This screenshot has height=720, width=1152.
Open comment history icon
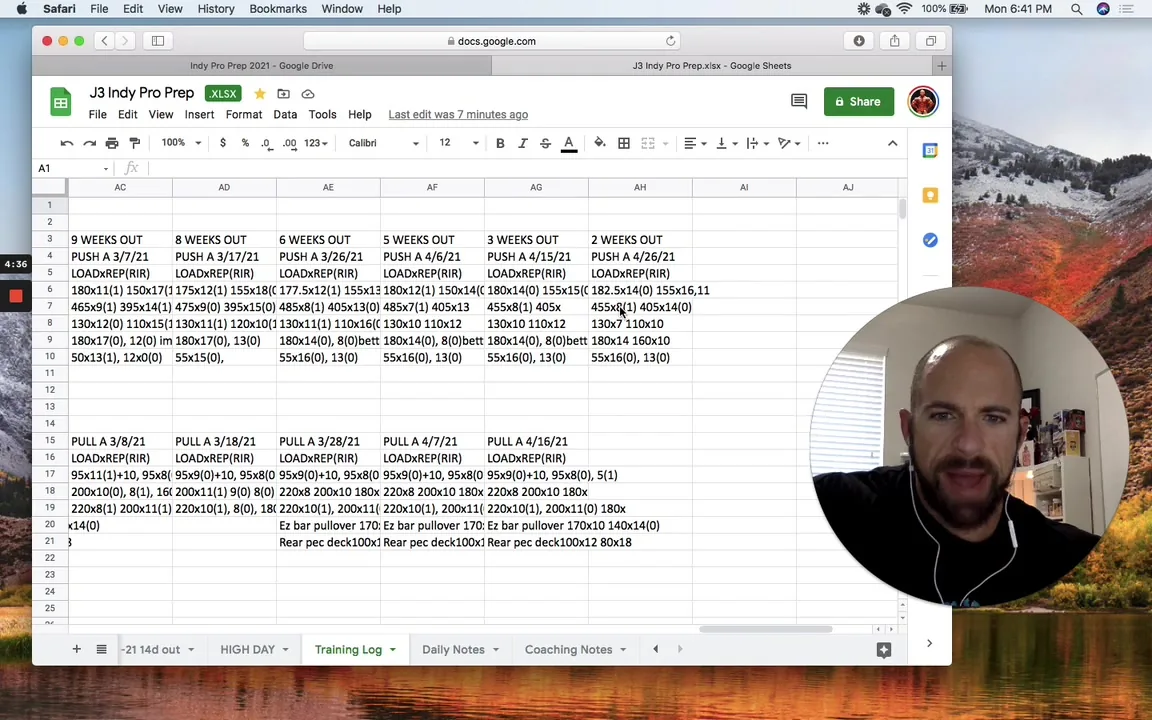tap(799, 101)
